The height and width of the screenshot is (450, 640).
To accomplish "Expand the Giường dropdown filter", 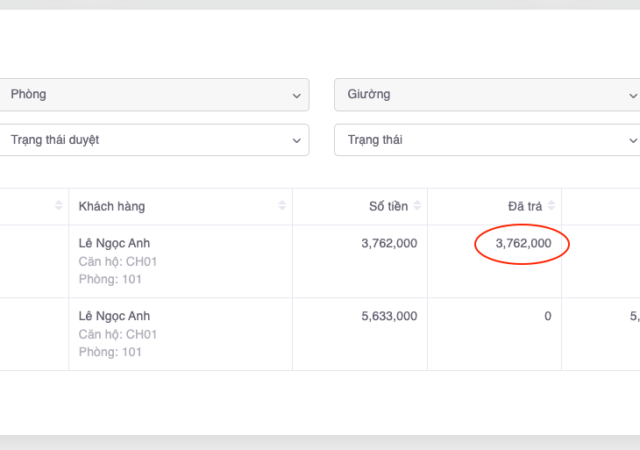I will [485, 95].
